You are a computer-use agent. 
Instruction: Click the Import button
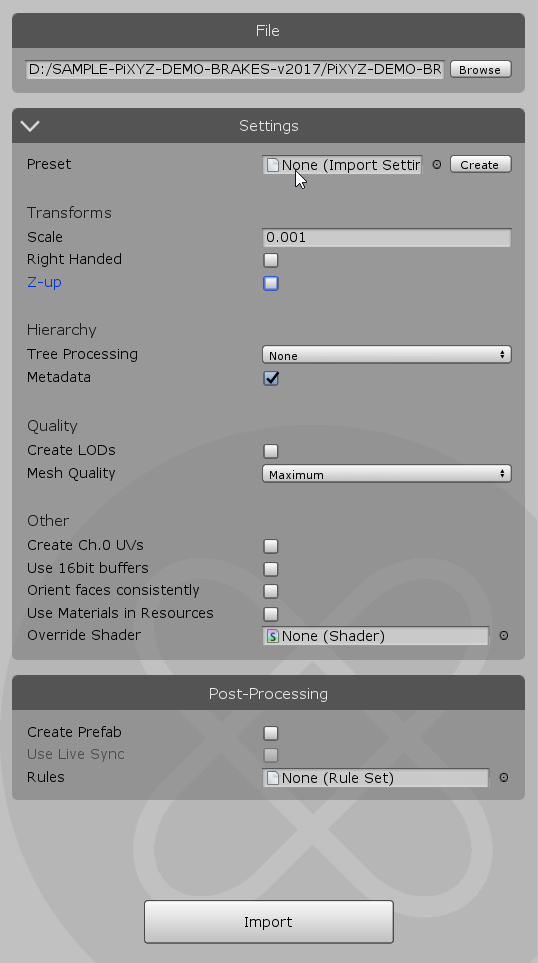pos(269,922)
